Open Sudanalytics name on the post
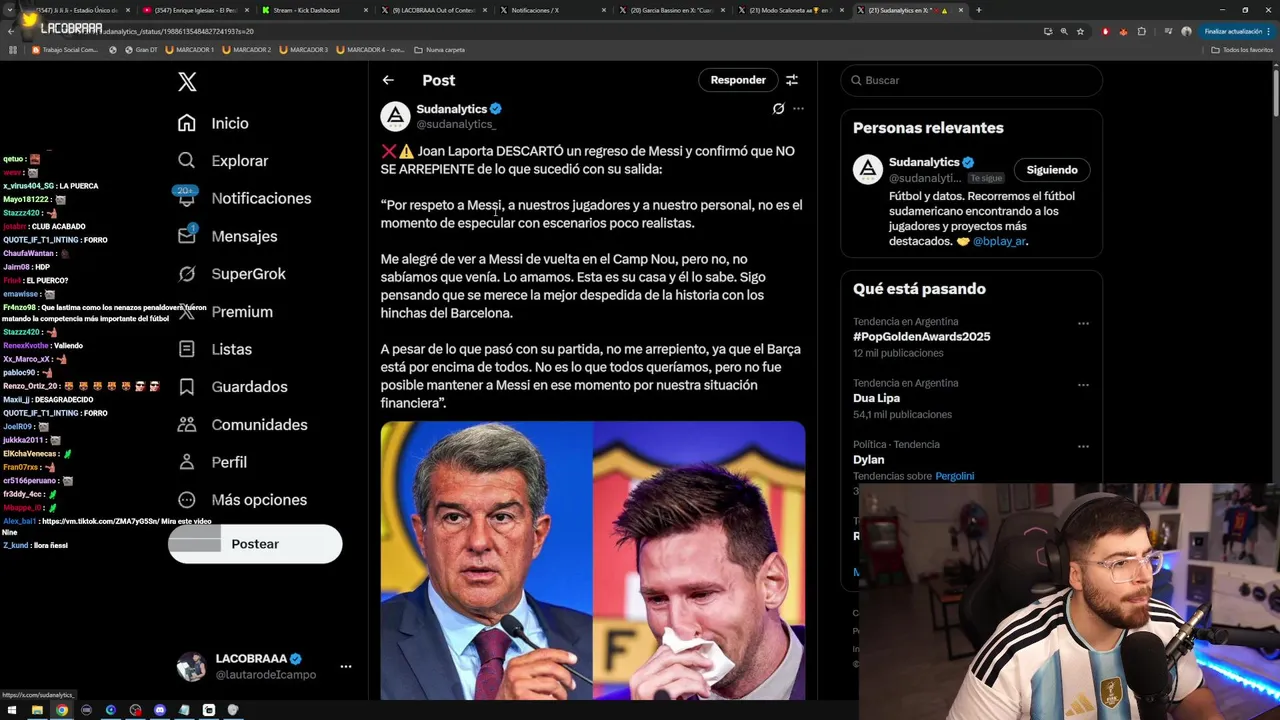This screenshot has width=1280, height=720. [452, 109]
